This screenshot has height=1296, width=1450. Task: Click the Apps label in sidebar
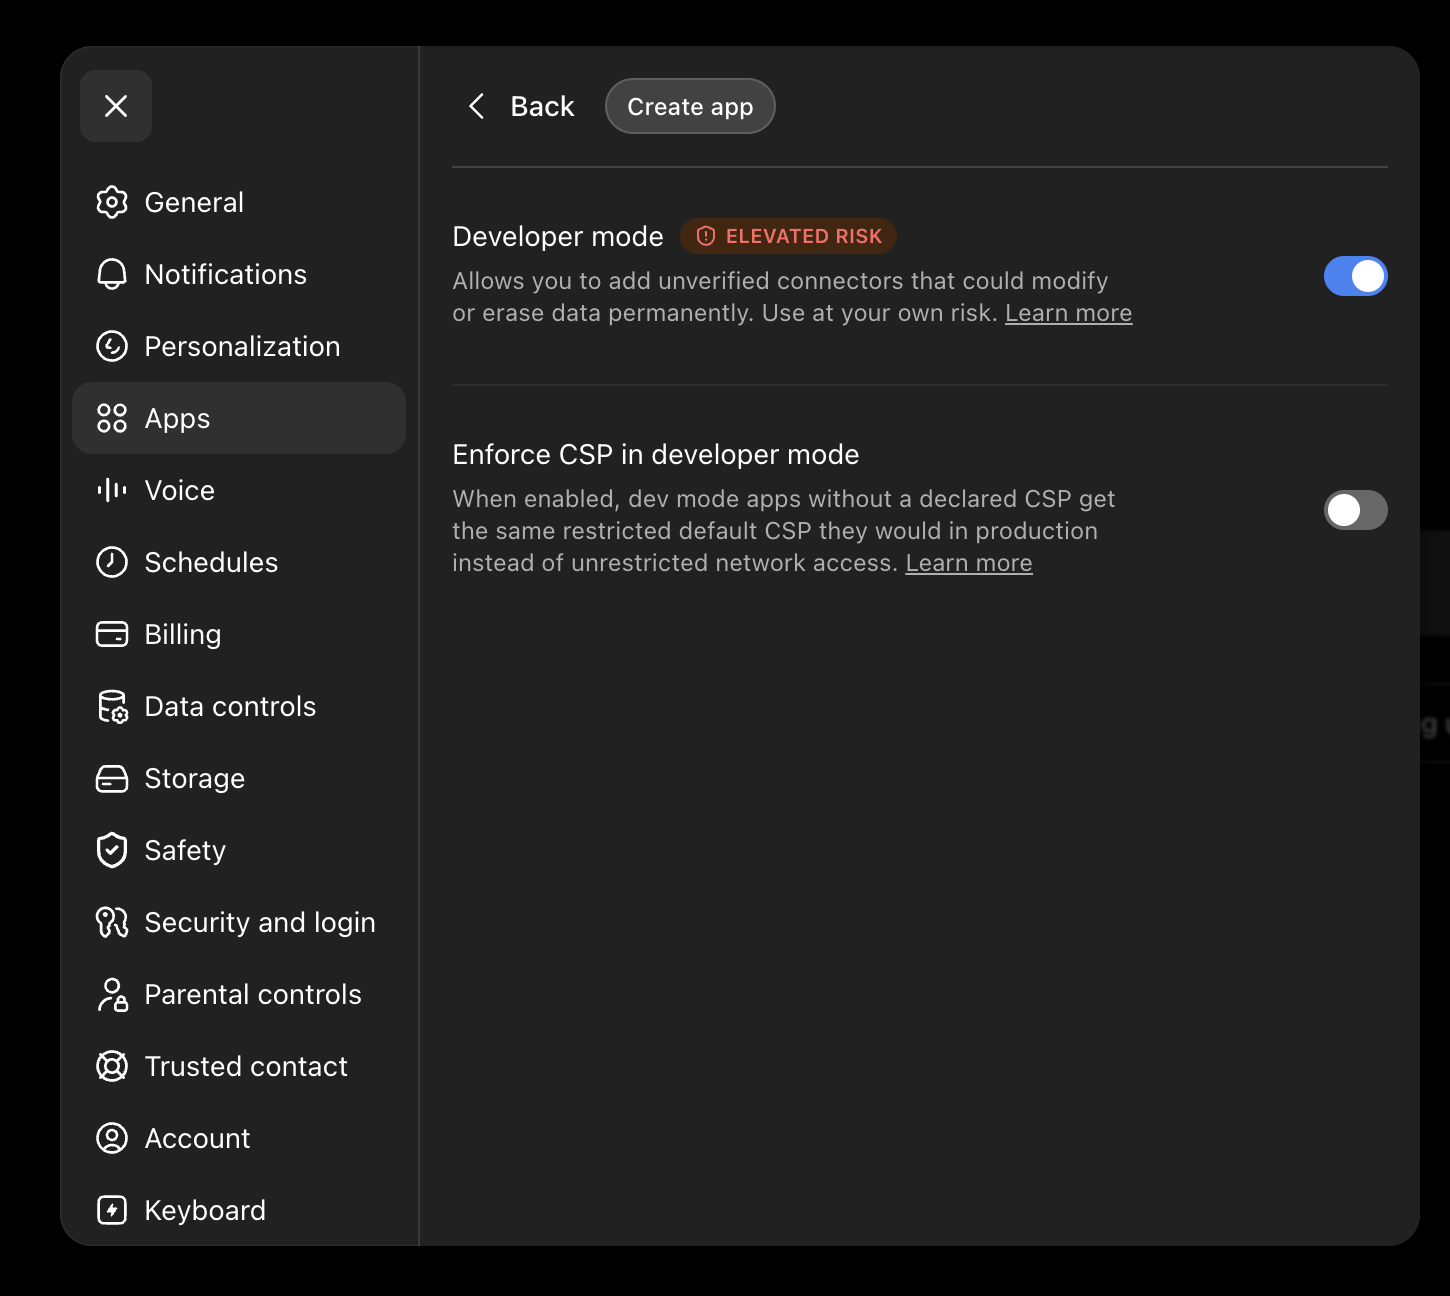coord(178,419)
